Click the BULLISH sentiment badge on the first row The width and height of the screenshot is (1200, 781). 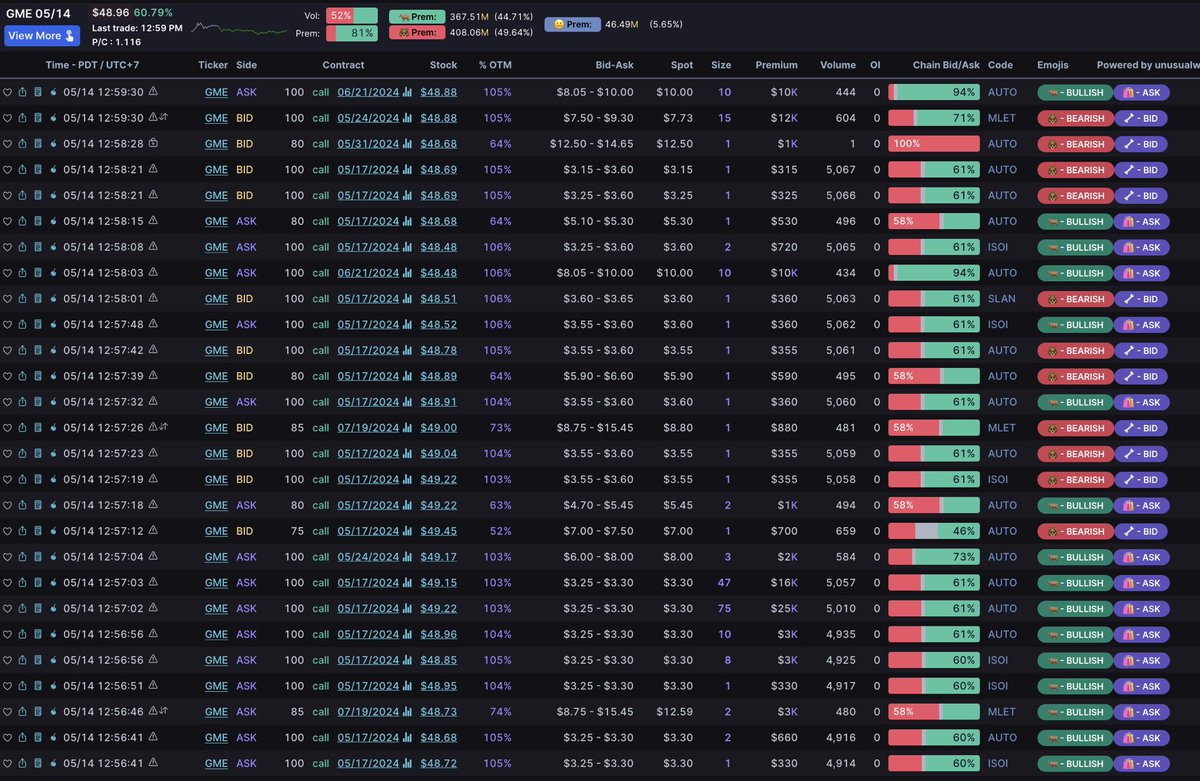(x=1074, y=91)
